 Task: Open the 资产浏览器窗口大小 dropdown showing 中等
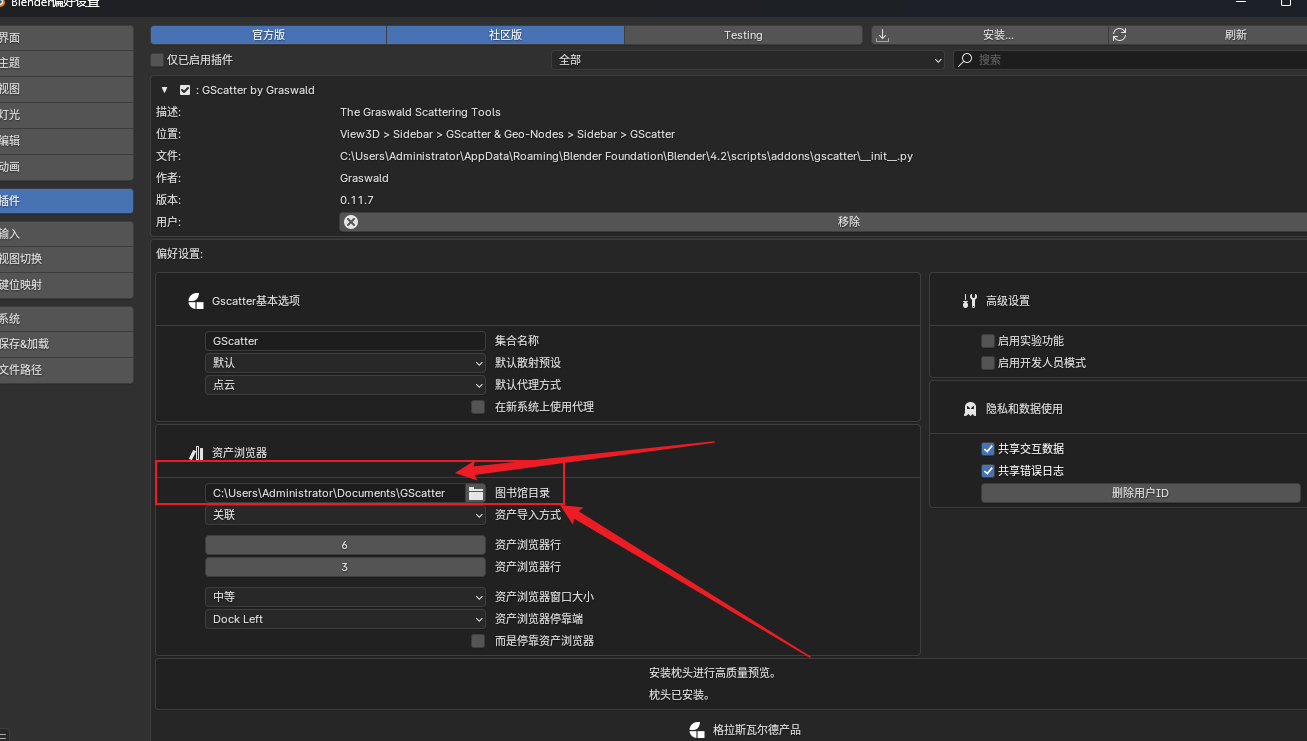[x=345, y=597]
